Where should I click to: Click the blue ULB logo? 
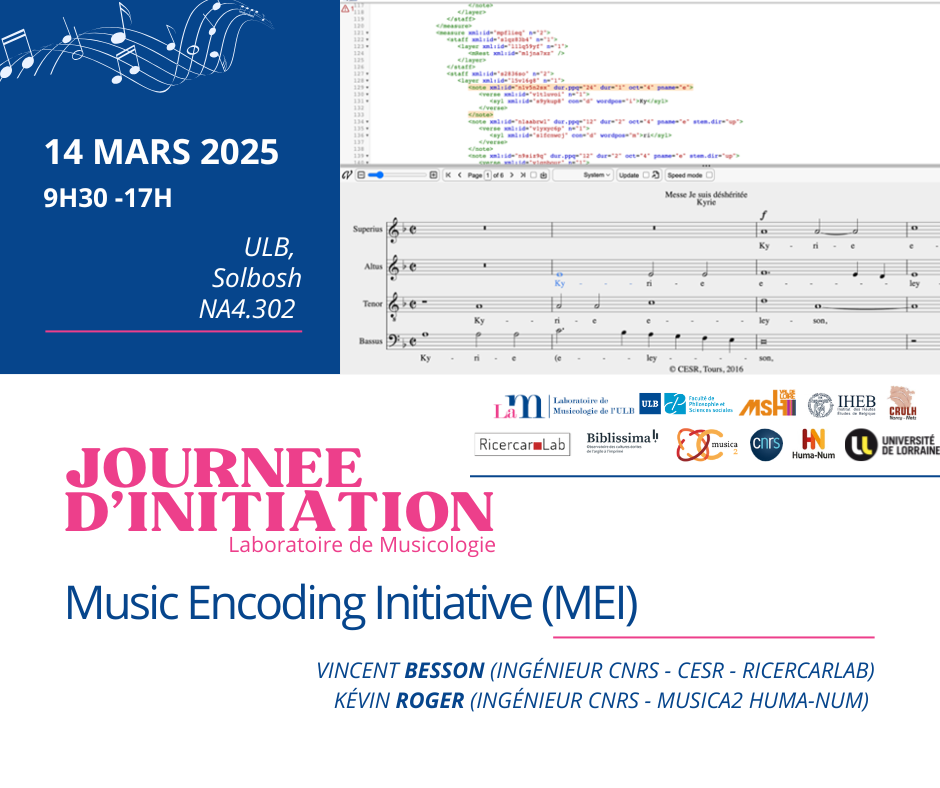coord(650,404)
